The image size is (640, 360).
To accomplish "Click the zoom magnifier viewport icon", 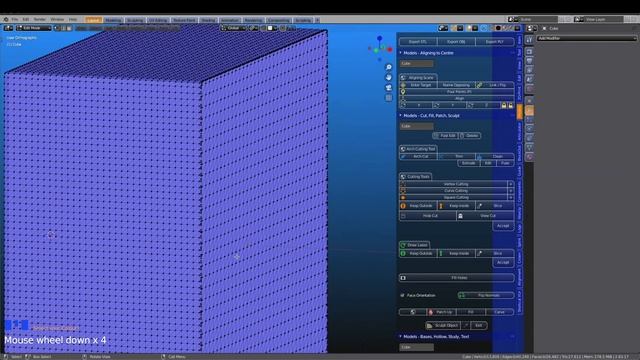I will click(x=389, y=67).
